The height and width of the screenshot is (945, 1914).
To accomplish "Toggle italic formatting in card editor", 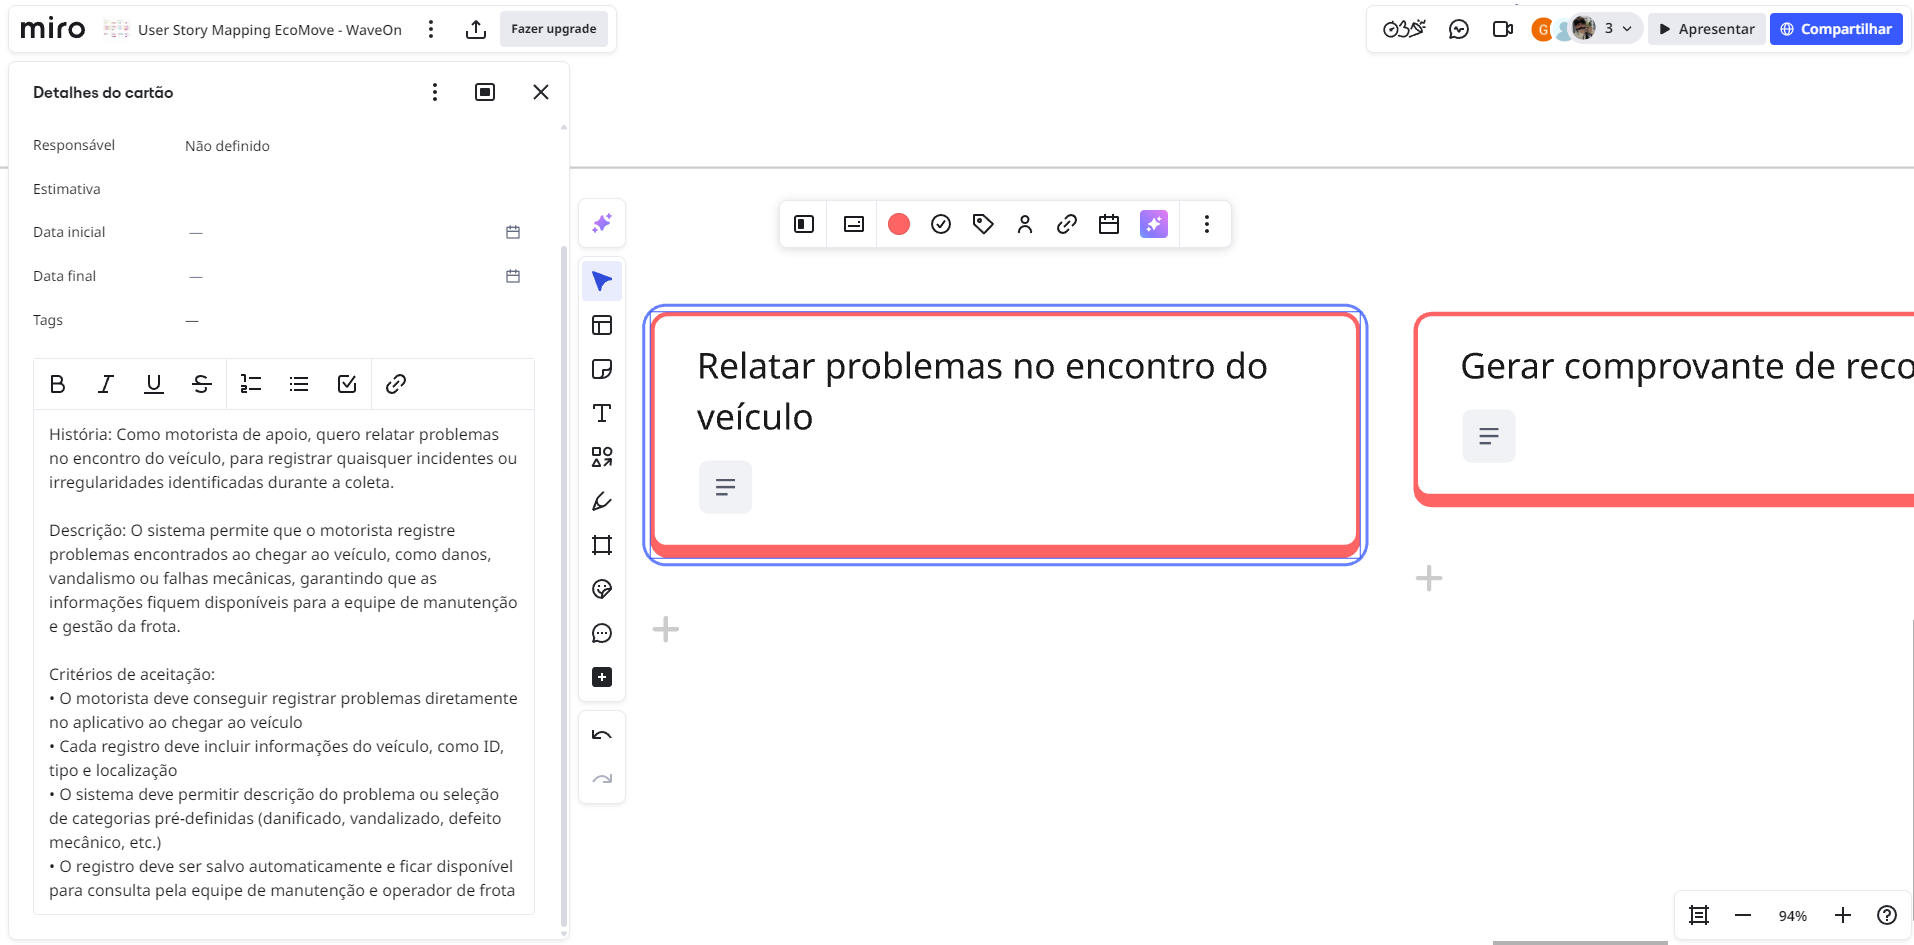I will coord(106,384).
